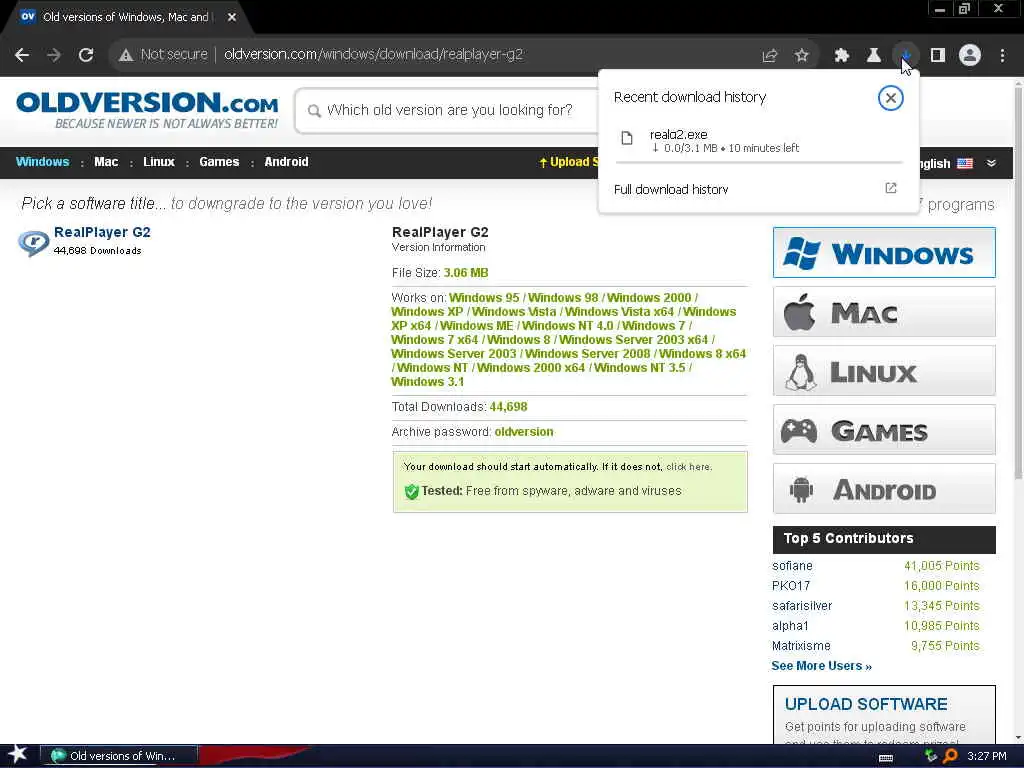Open Chrome Labs flask icon
The width and height of the screenshot is (1024, 768).
874,56
